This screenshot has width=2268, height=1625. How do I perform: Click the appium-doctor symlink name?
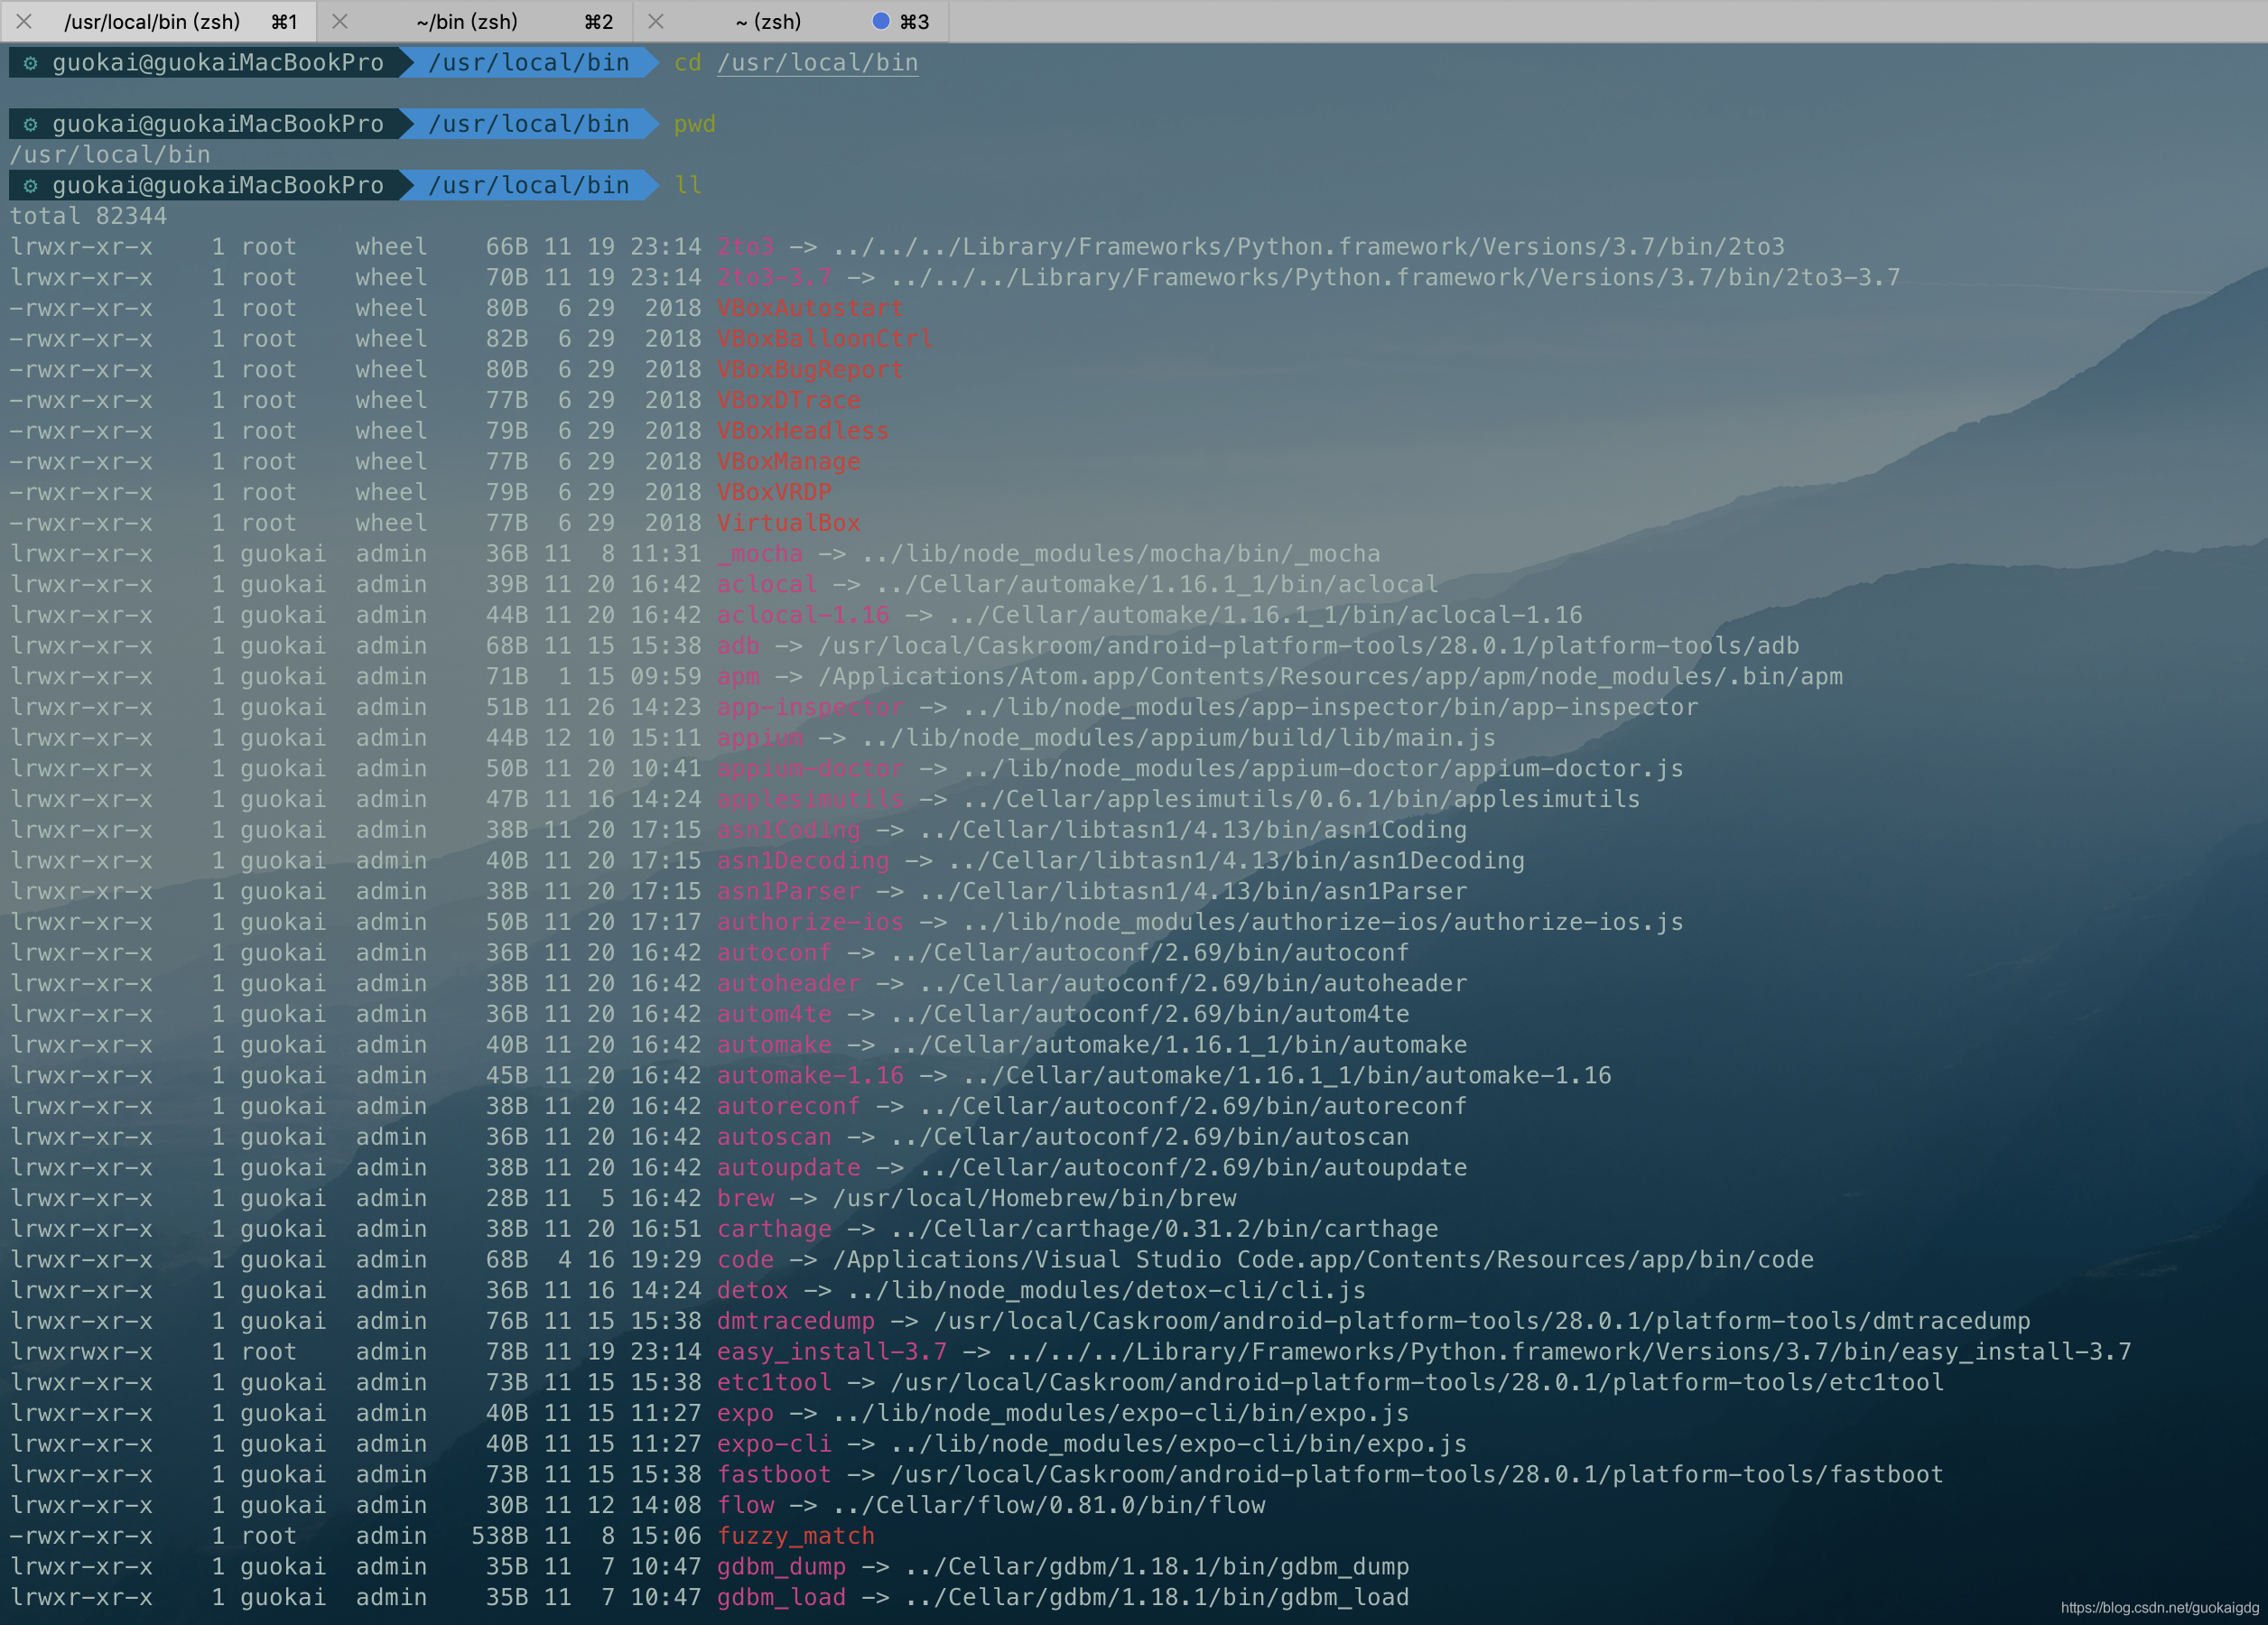tap(810, 768)
